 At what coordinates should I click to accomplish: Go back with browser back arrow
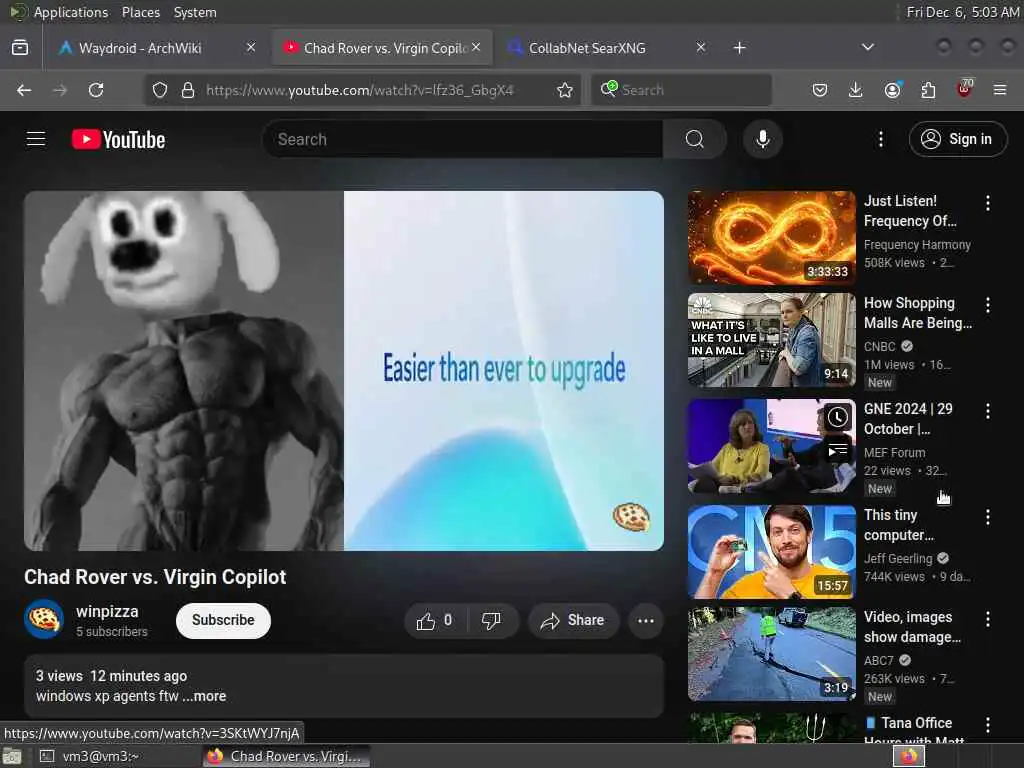coord(24,90)
